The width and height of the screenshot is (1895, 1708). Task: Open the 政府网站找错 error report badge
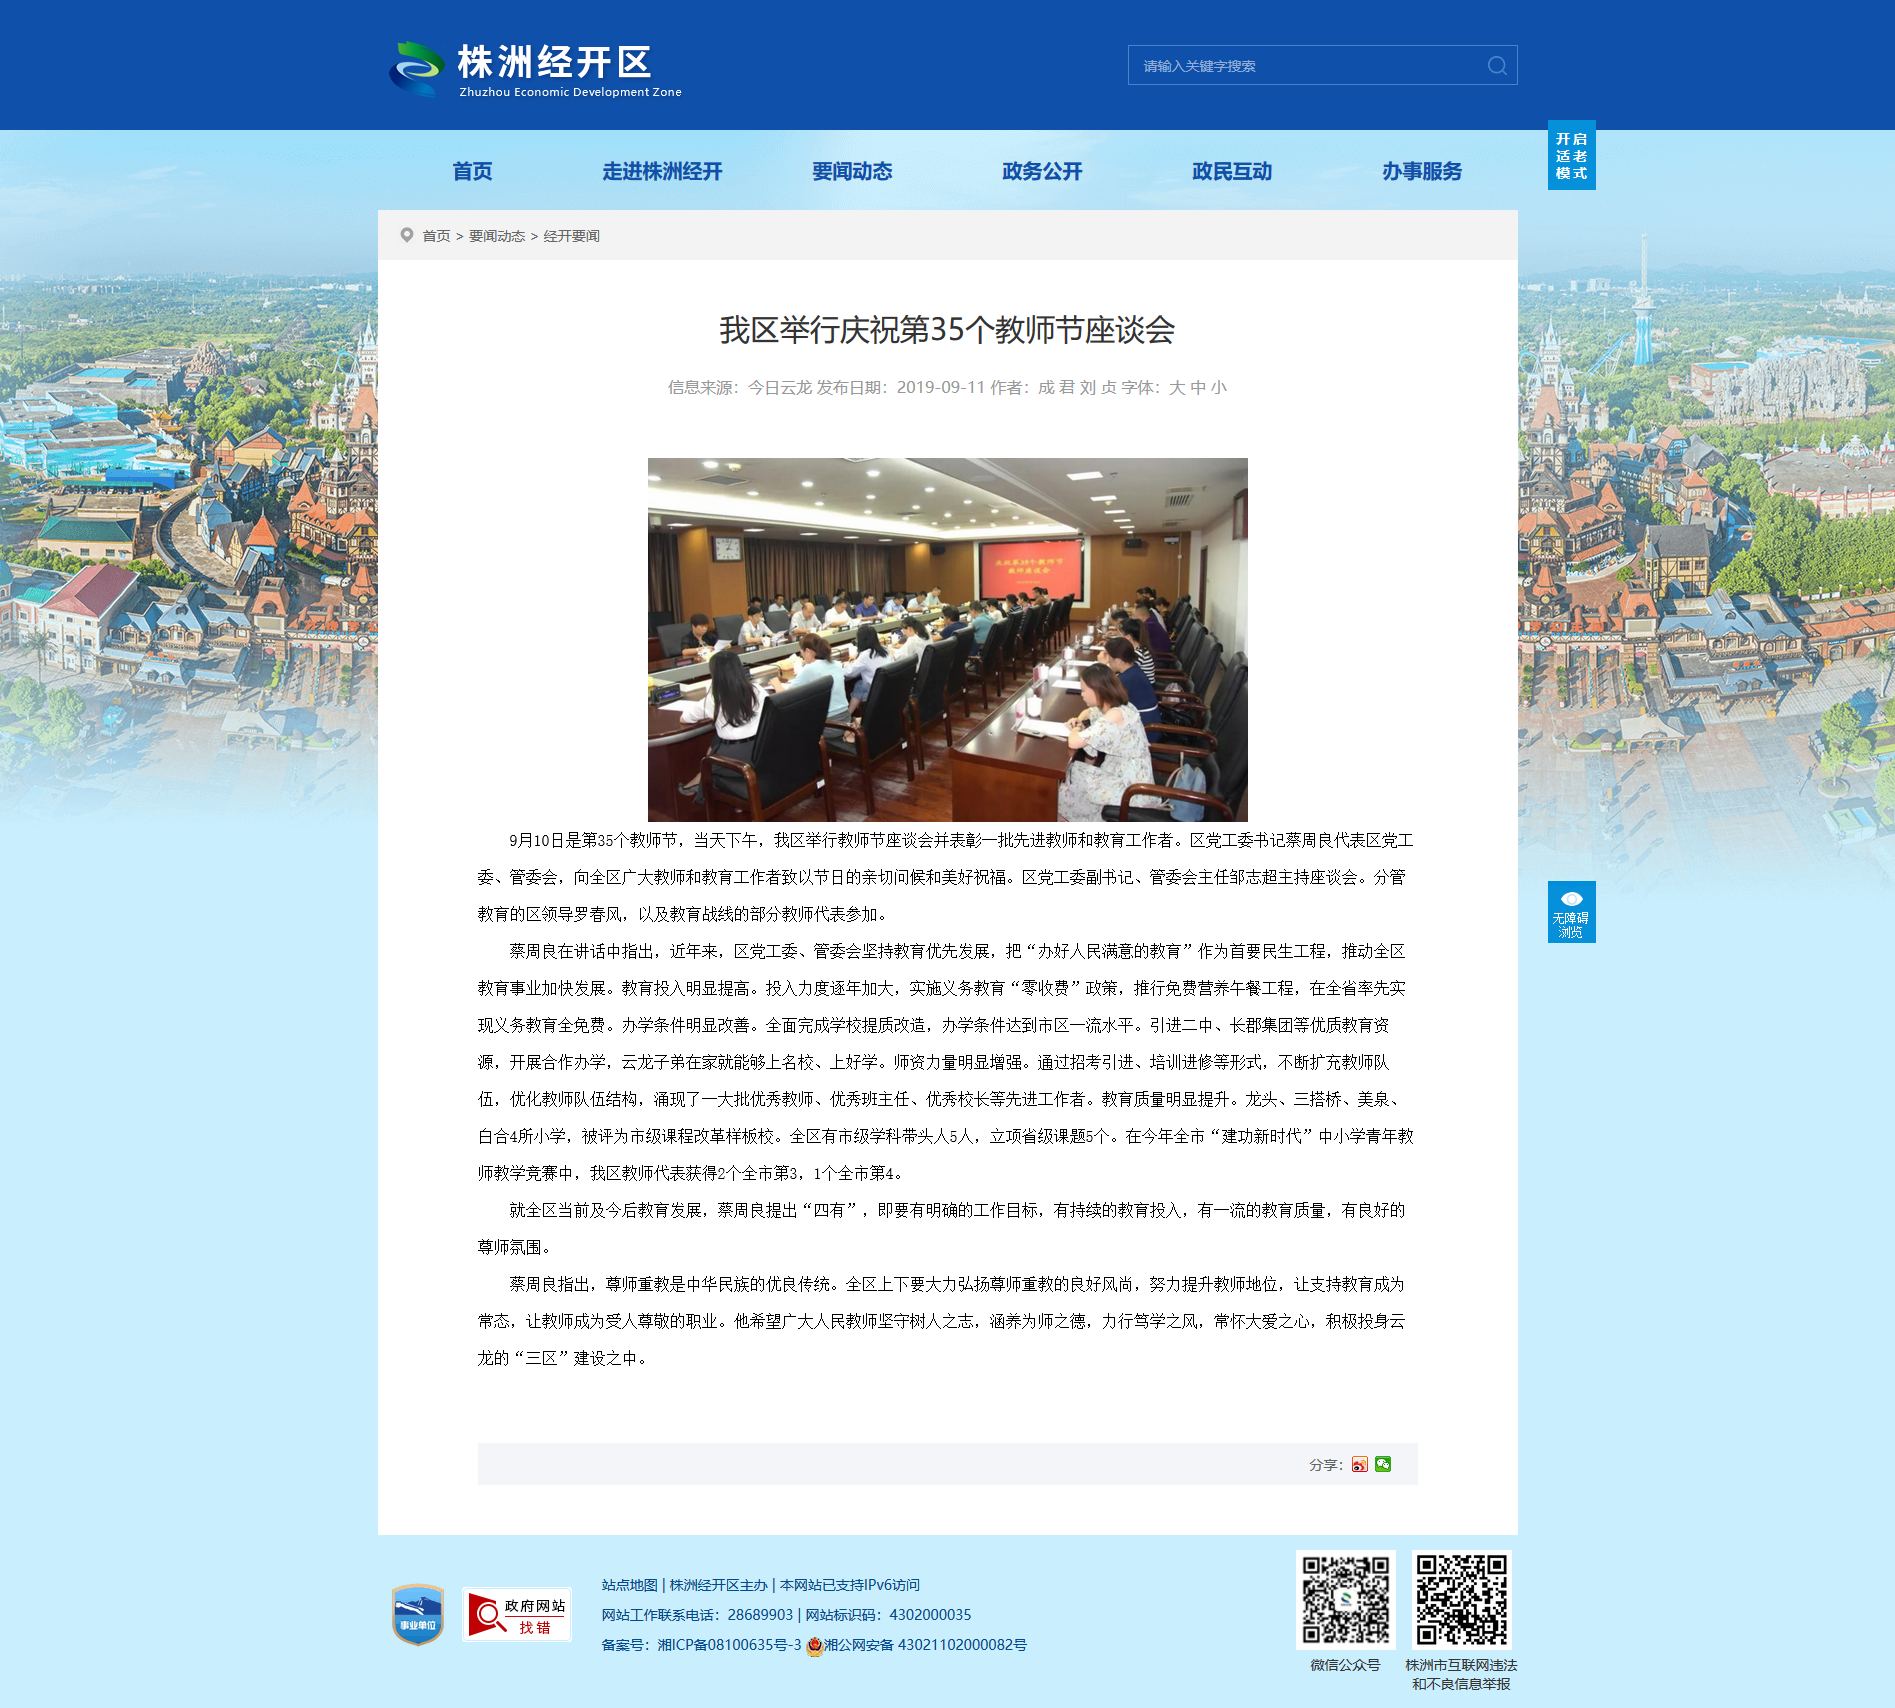click(x=517, y=1614)
